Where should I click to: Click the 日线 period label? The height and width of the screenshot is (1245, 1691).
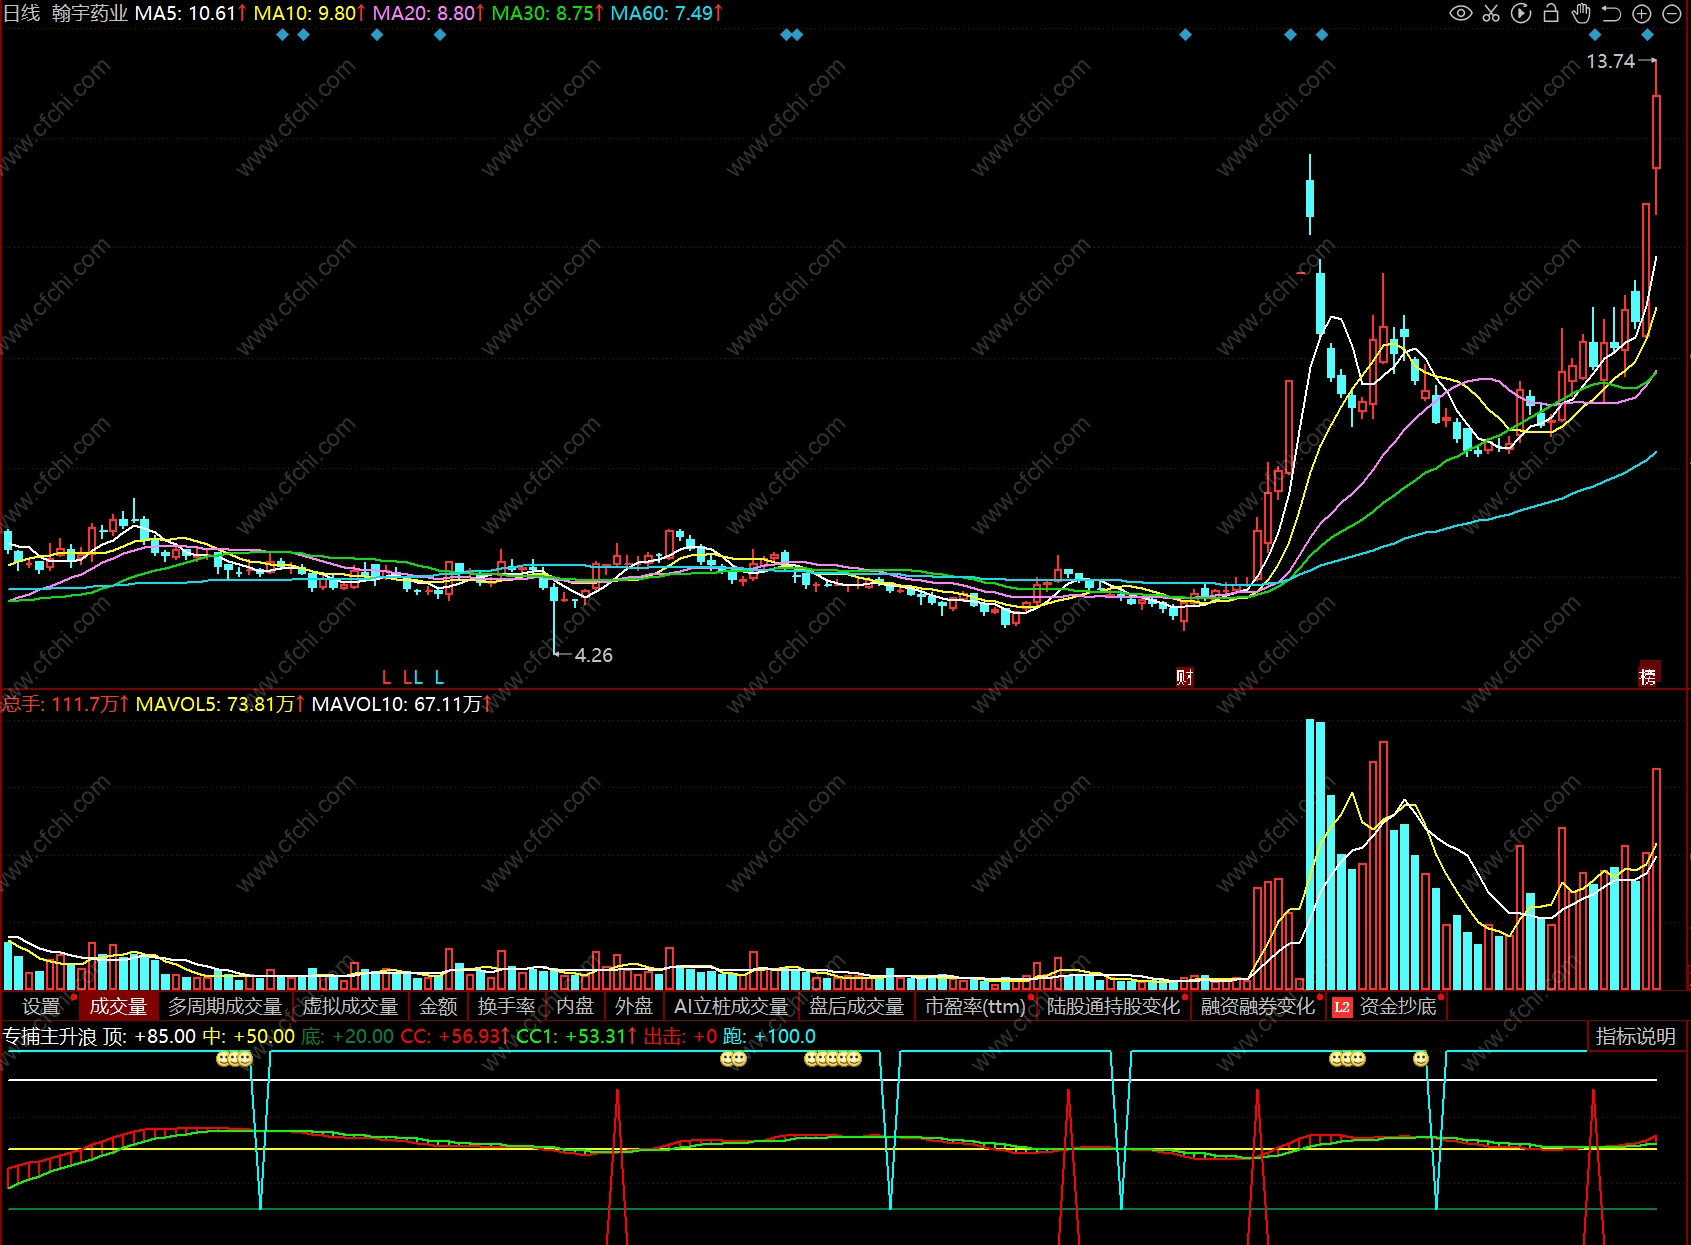coord(22,13)
